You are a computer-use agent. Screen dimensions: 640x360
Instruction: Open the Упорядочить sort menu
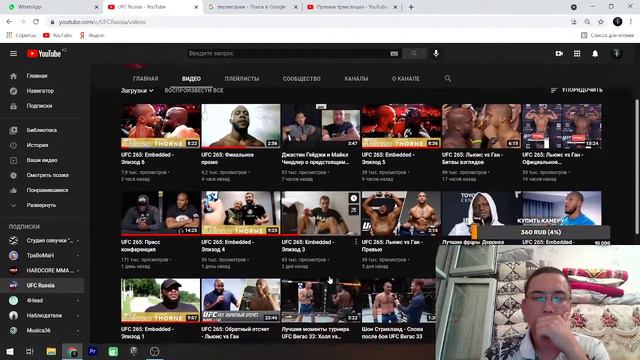tap(576, 90)
